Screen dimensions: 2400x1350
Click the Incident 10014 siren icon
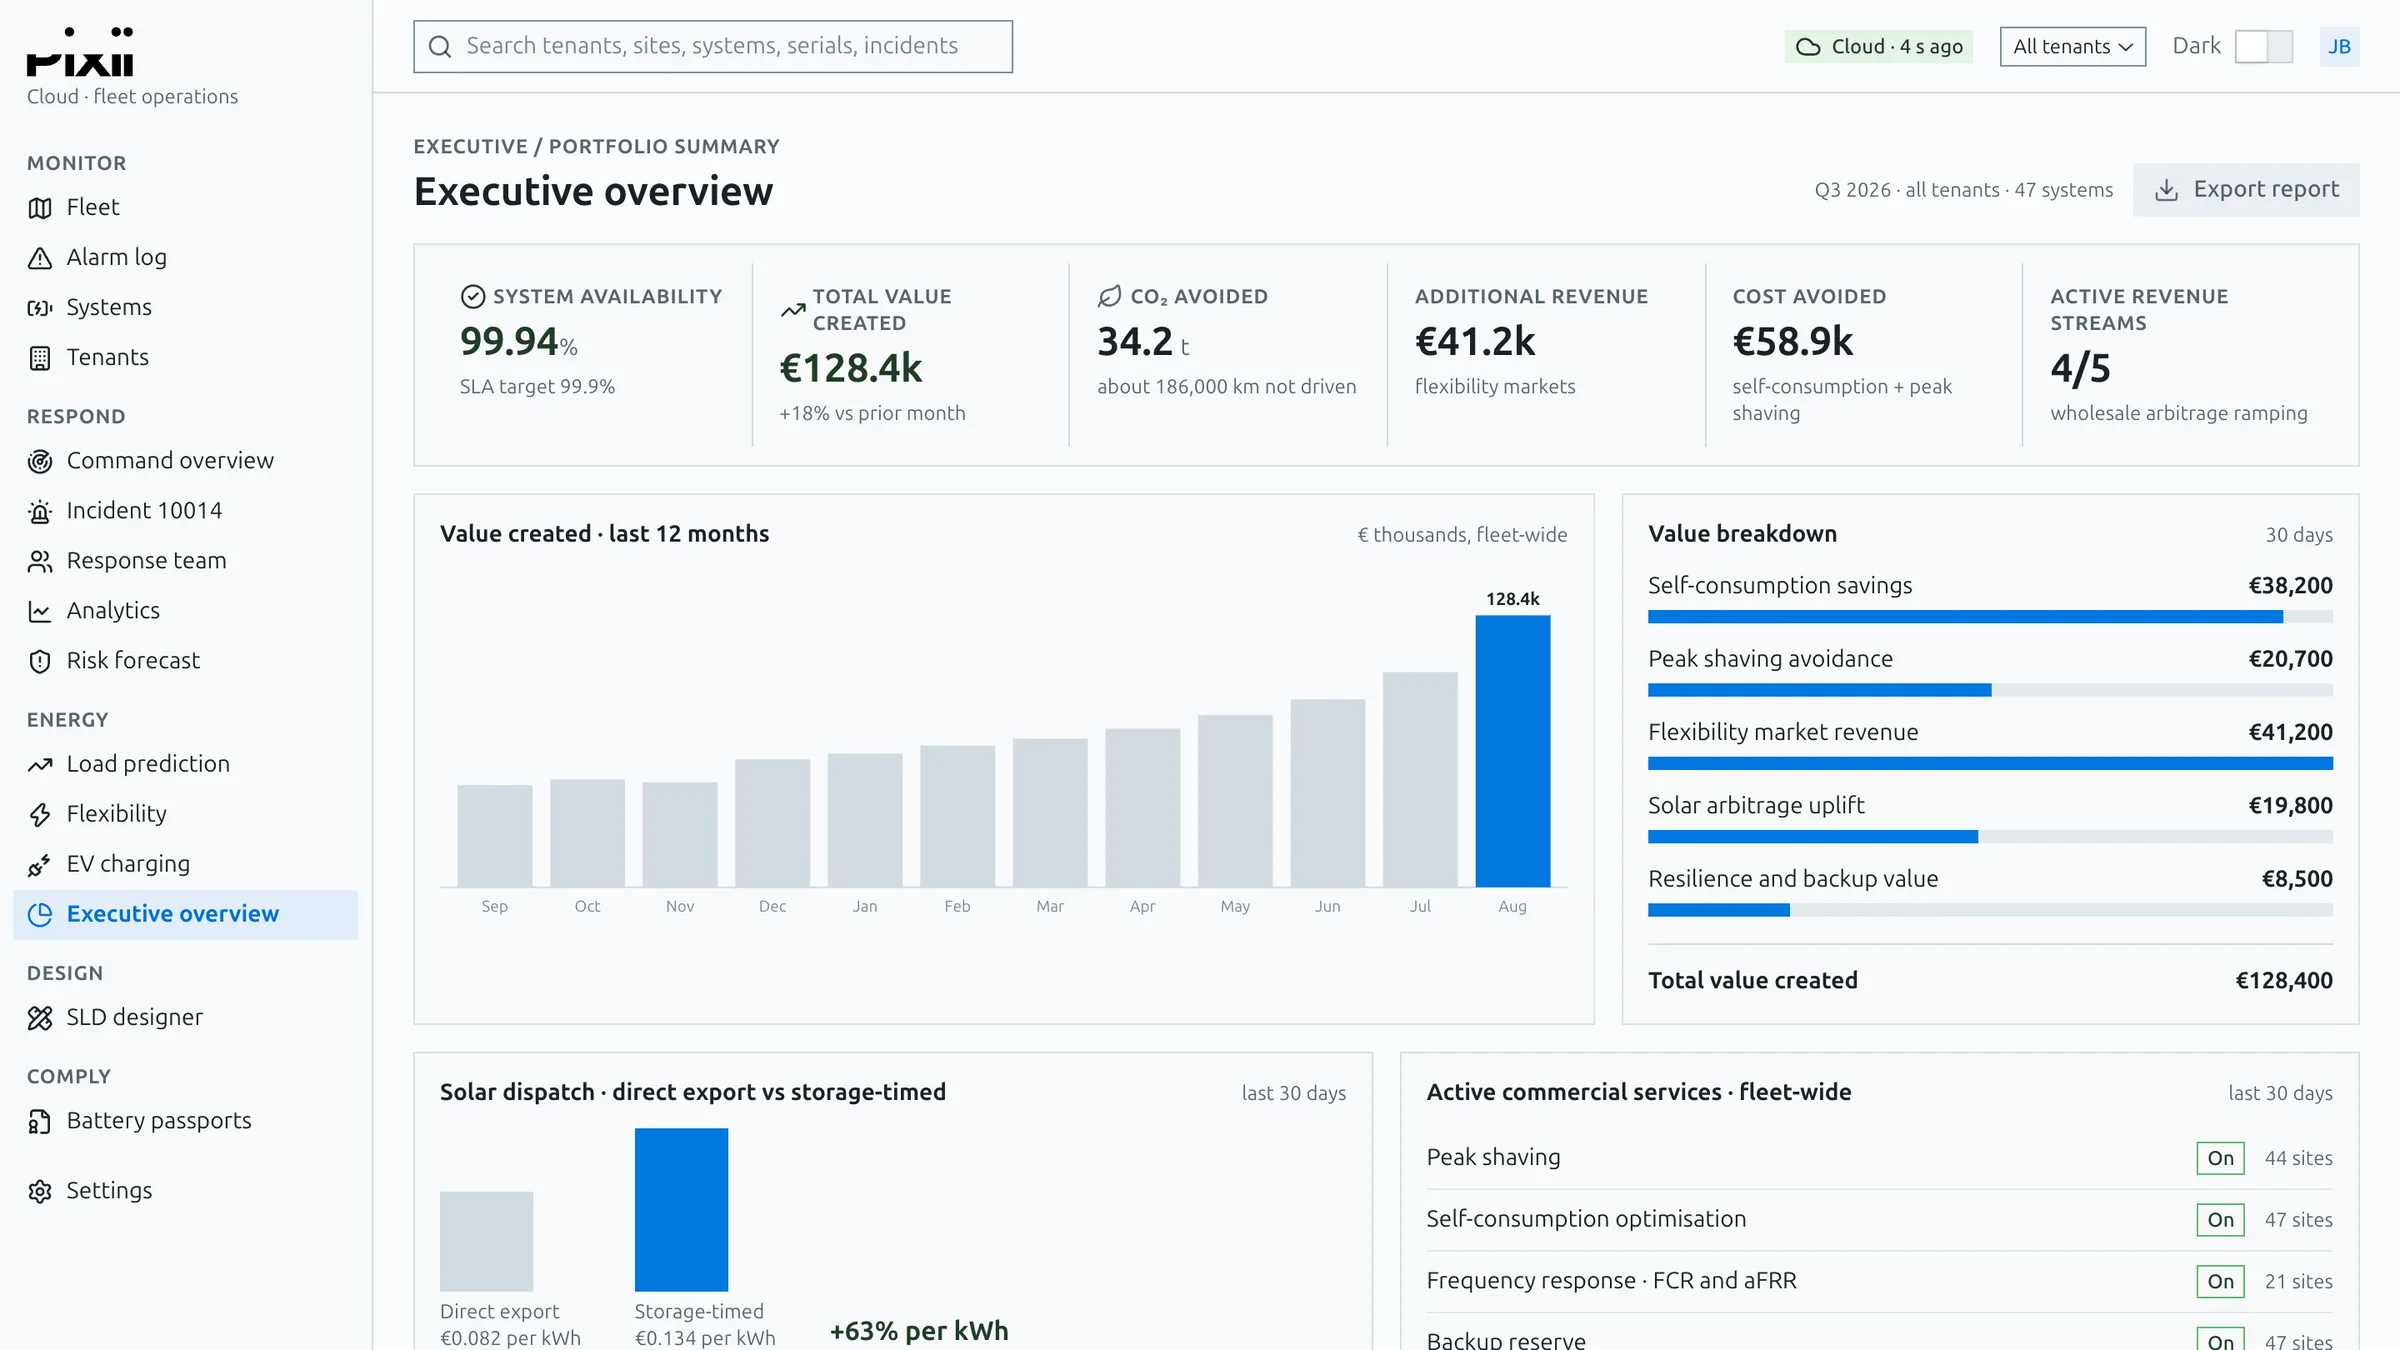tap(40, 511)
